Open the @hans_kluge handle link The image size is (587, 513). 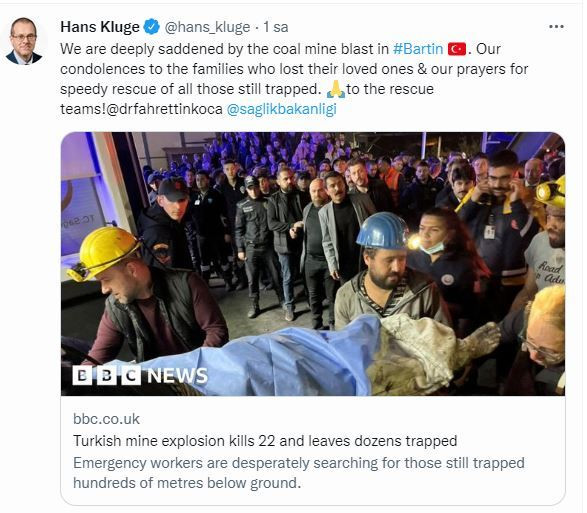(x=207, y=27)
